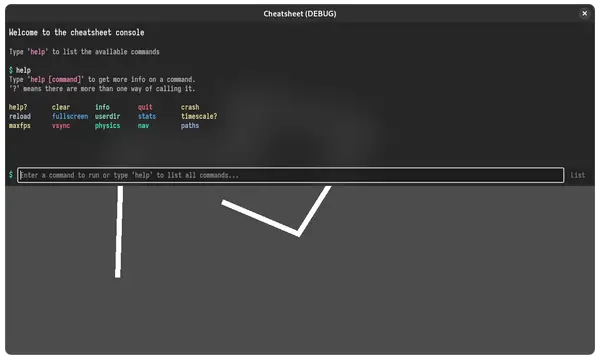
Task: Click the 'clear' command text
Action: [61, 107]
